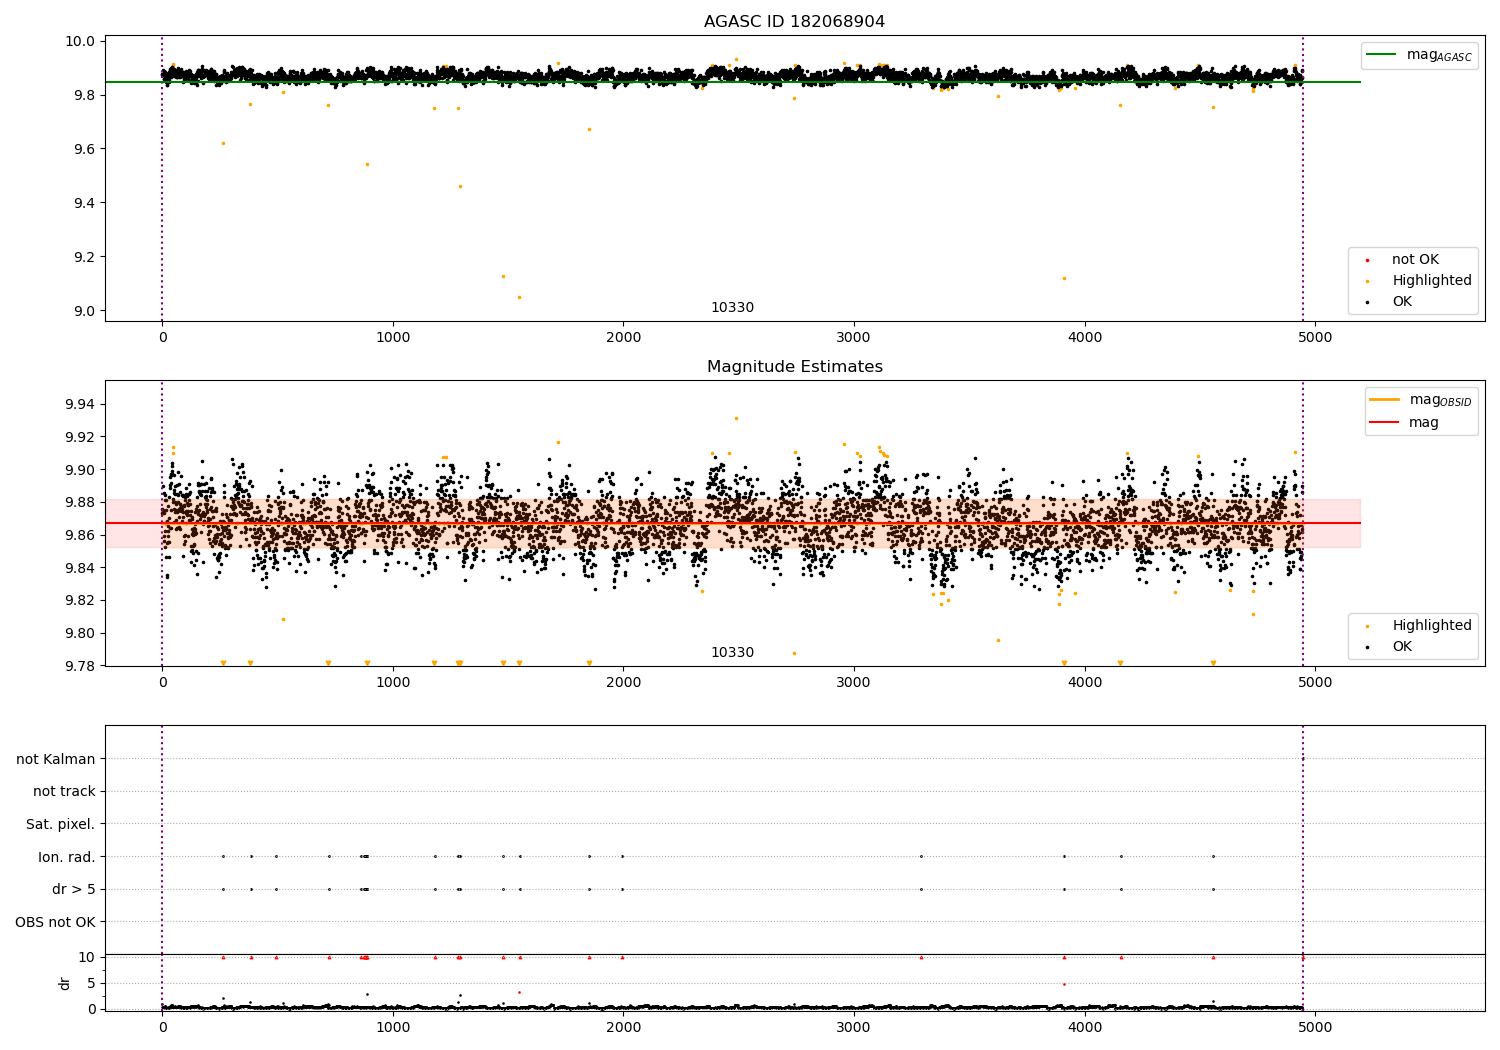Image resolution: width=1500 pixels, height=1050 pixels.
Task: Click 'Highlighted' in the top plot legend
Action: coord(1431,281)
